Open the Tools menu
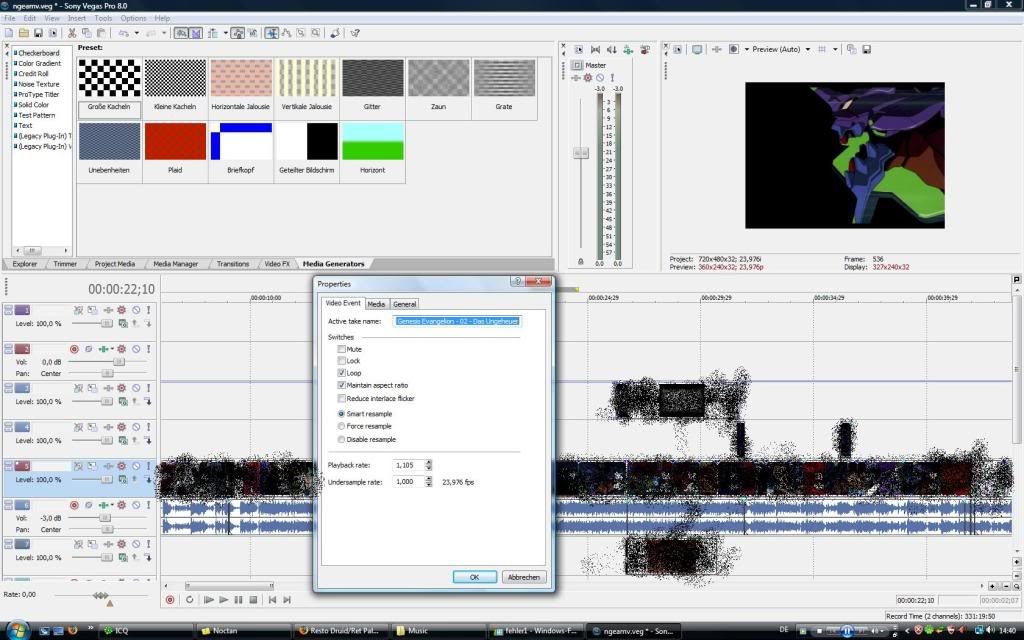 tap(103, 18)
